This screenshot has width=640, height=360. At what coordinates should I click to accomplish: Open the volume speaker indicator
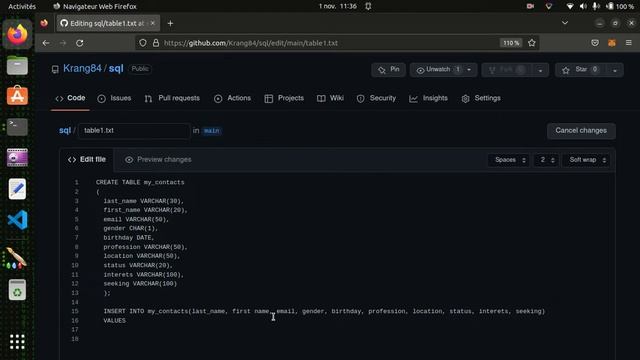(583, 6)
